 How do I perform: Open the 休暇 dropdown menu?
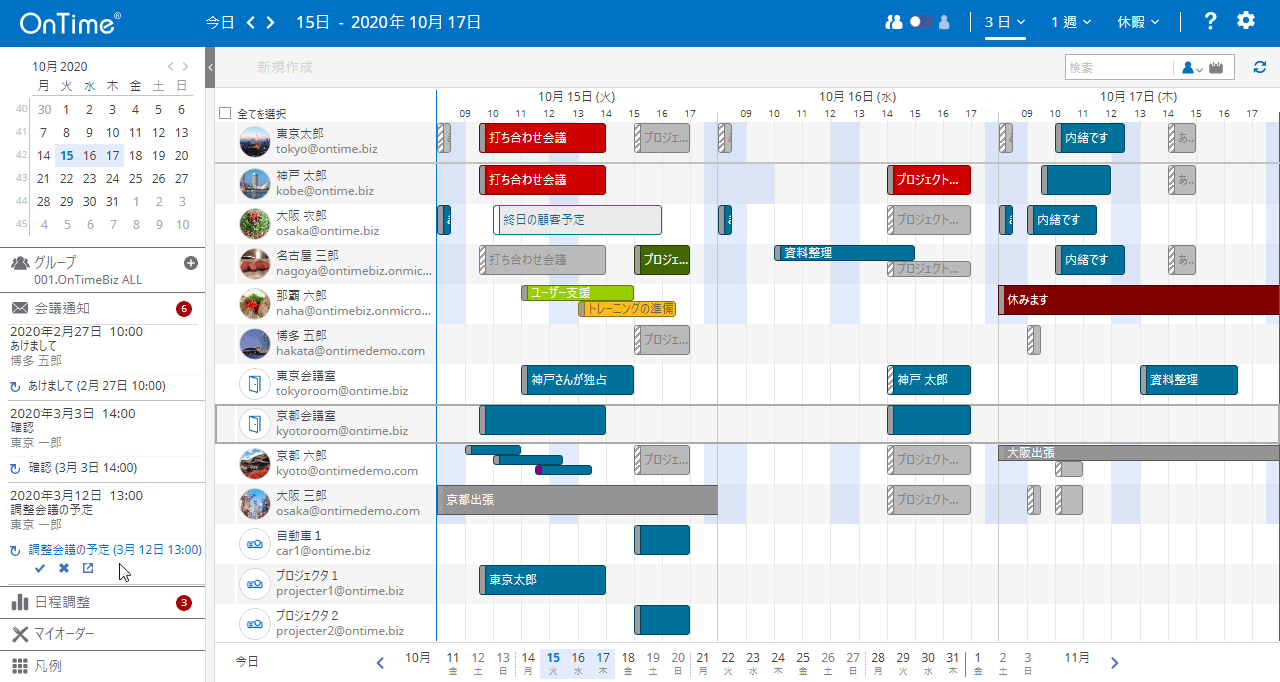coord(1138,21)
